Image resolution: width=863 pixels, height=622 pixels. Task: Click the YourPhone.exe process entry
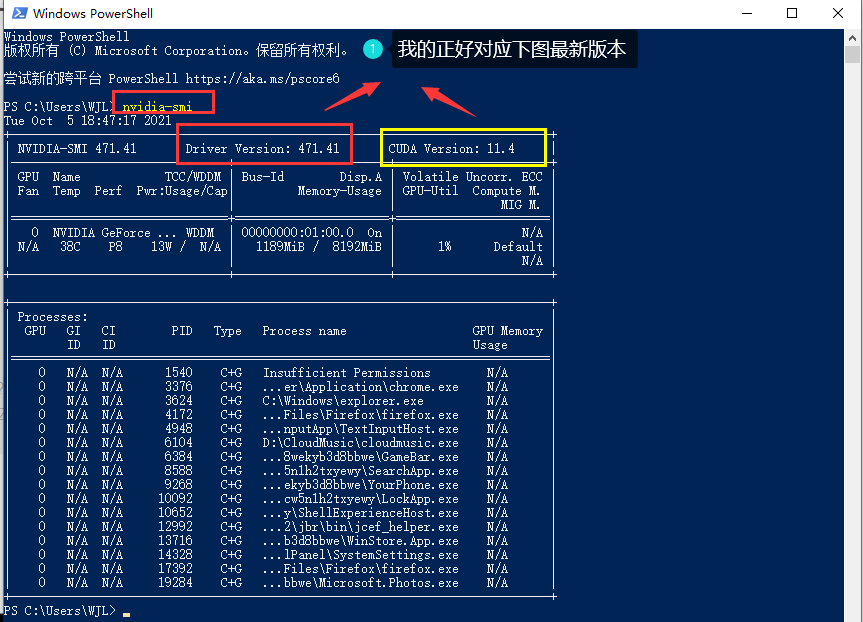pyautogui.click(x=361, y=485)
